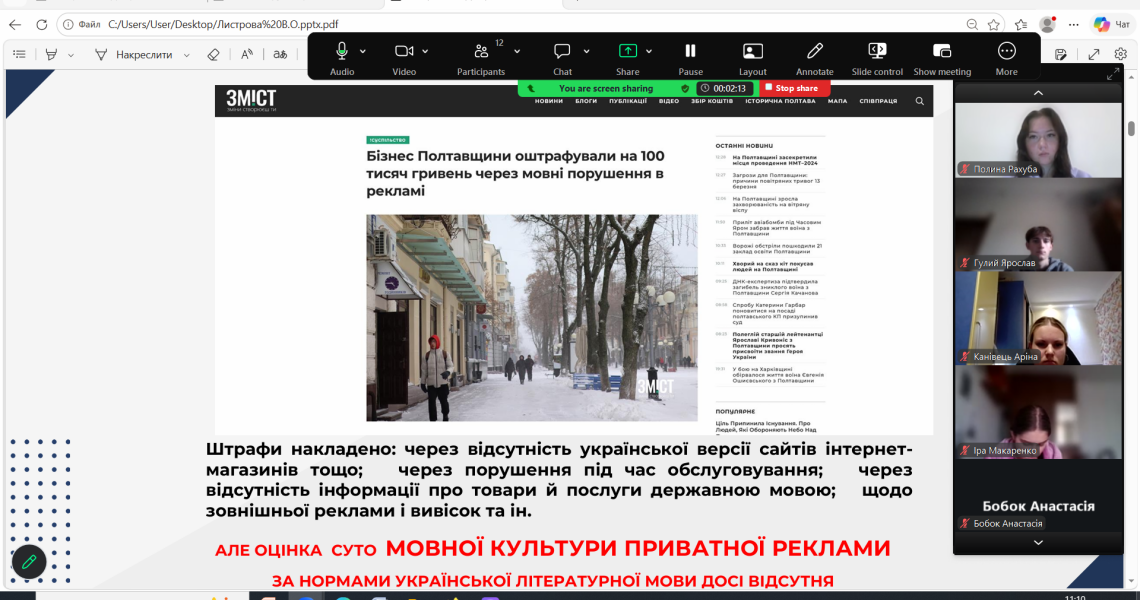
Task: Show next videos with the down chevron
Action: click(x=1038, y=543)
